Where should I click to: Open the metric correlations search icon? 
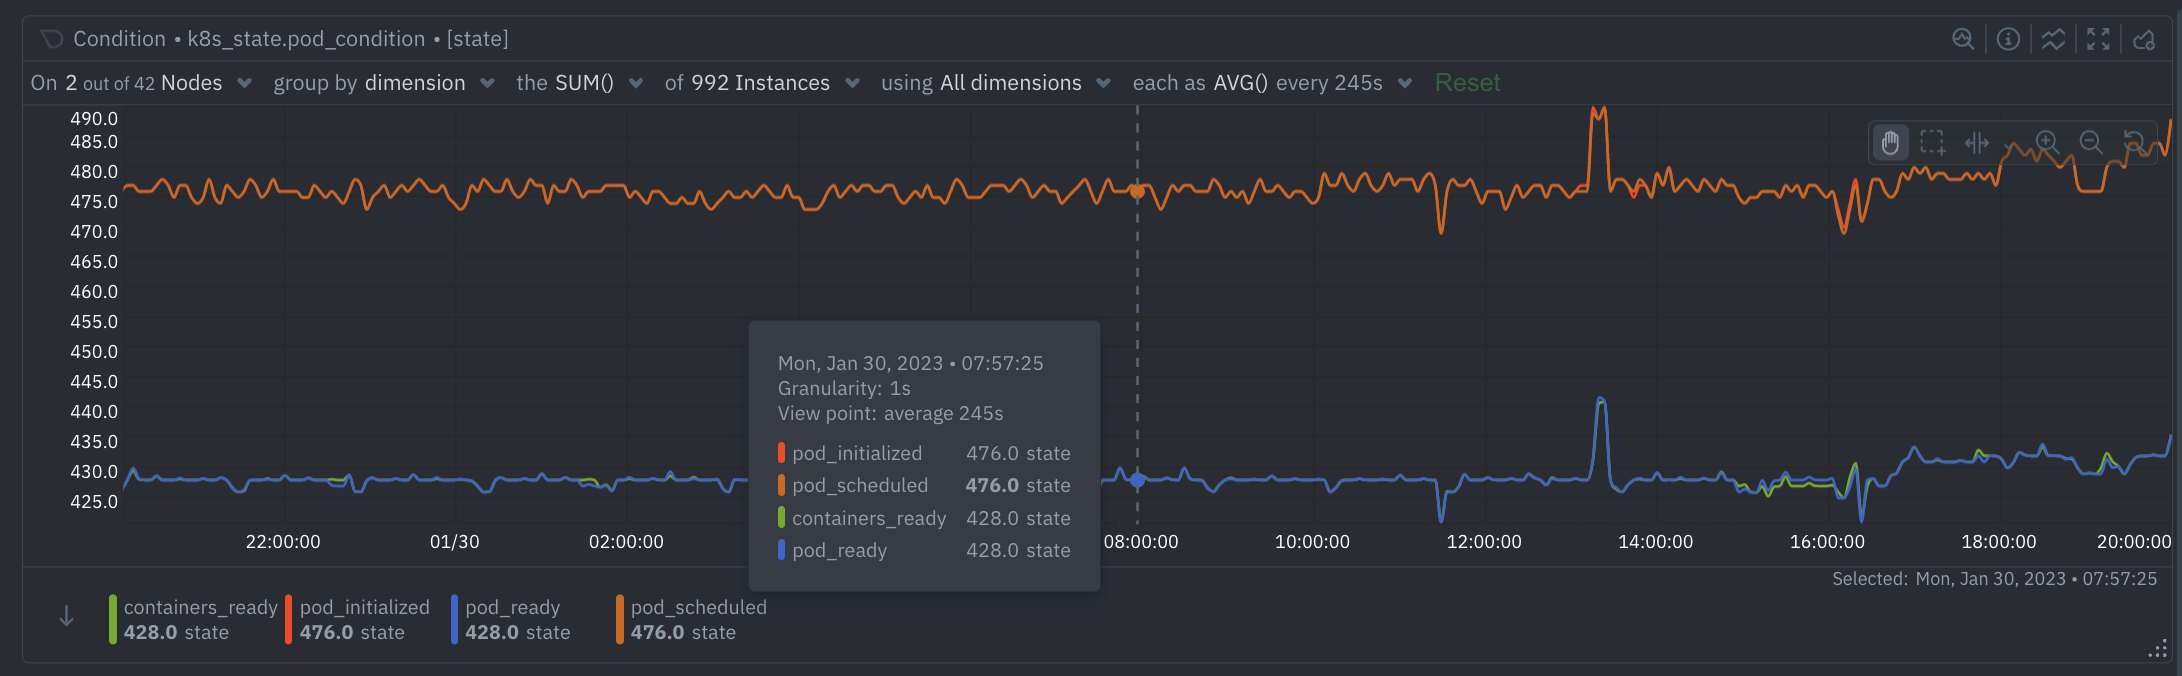pyautogui.click(x=1963, y=39)
